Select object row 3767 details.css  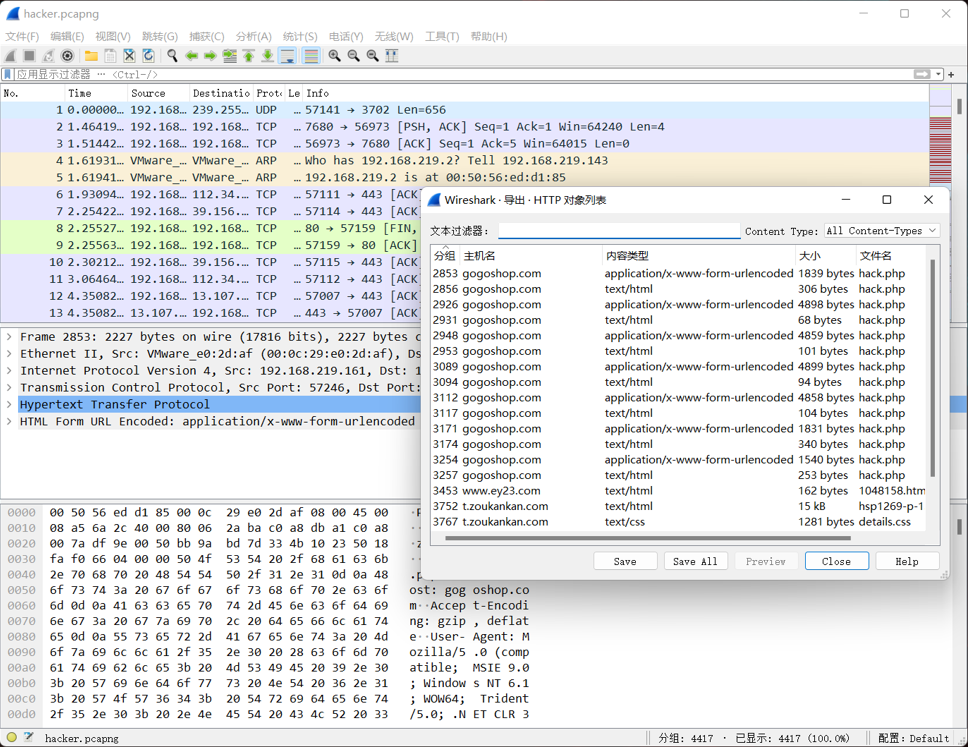(x=679, y=522)
